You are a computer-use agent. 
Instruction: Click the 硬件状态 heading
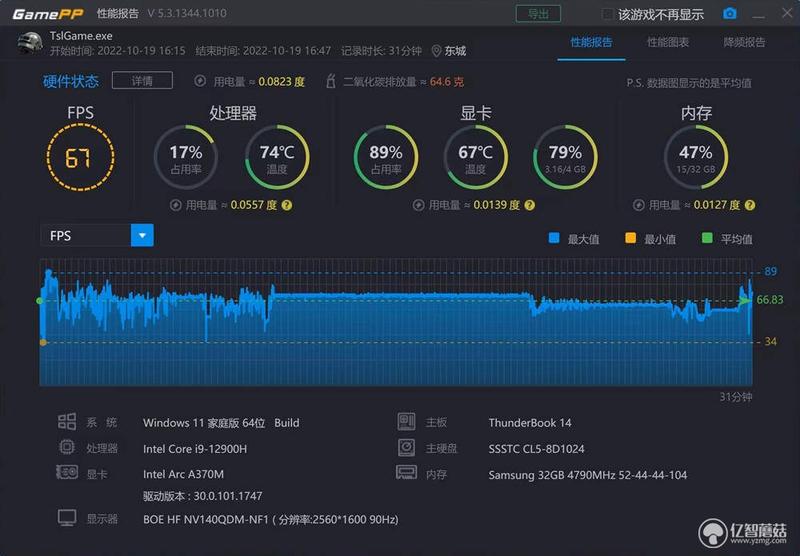tap(71, 81)
